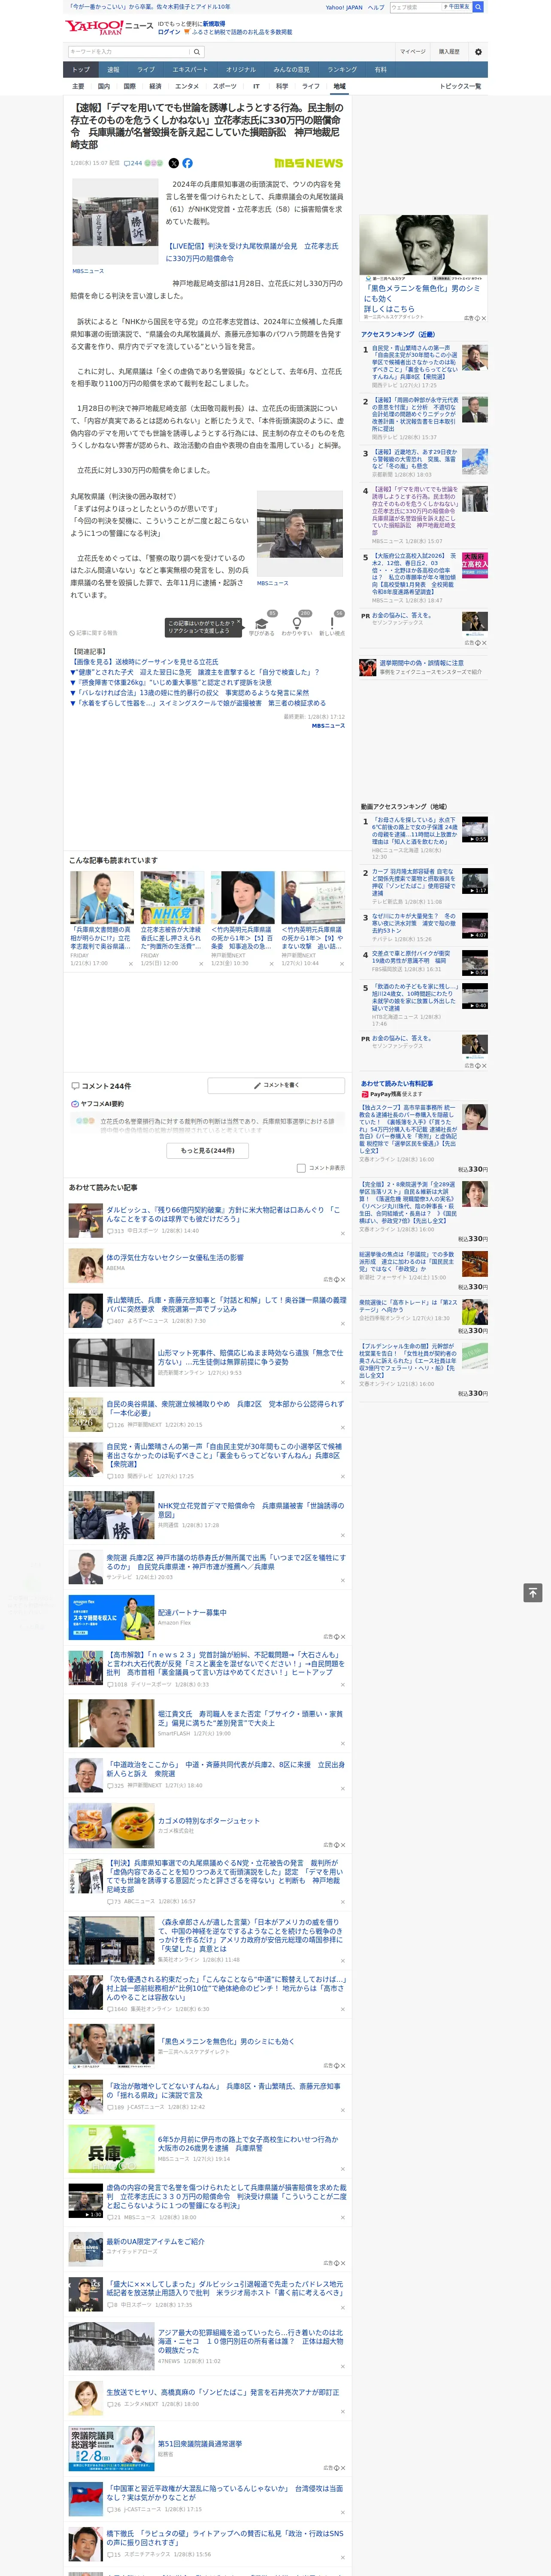Screen dimensions: 551x2576
Task: Click the blue web search magnifier button
Action: [478, 7]
